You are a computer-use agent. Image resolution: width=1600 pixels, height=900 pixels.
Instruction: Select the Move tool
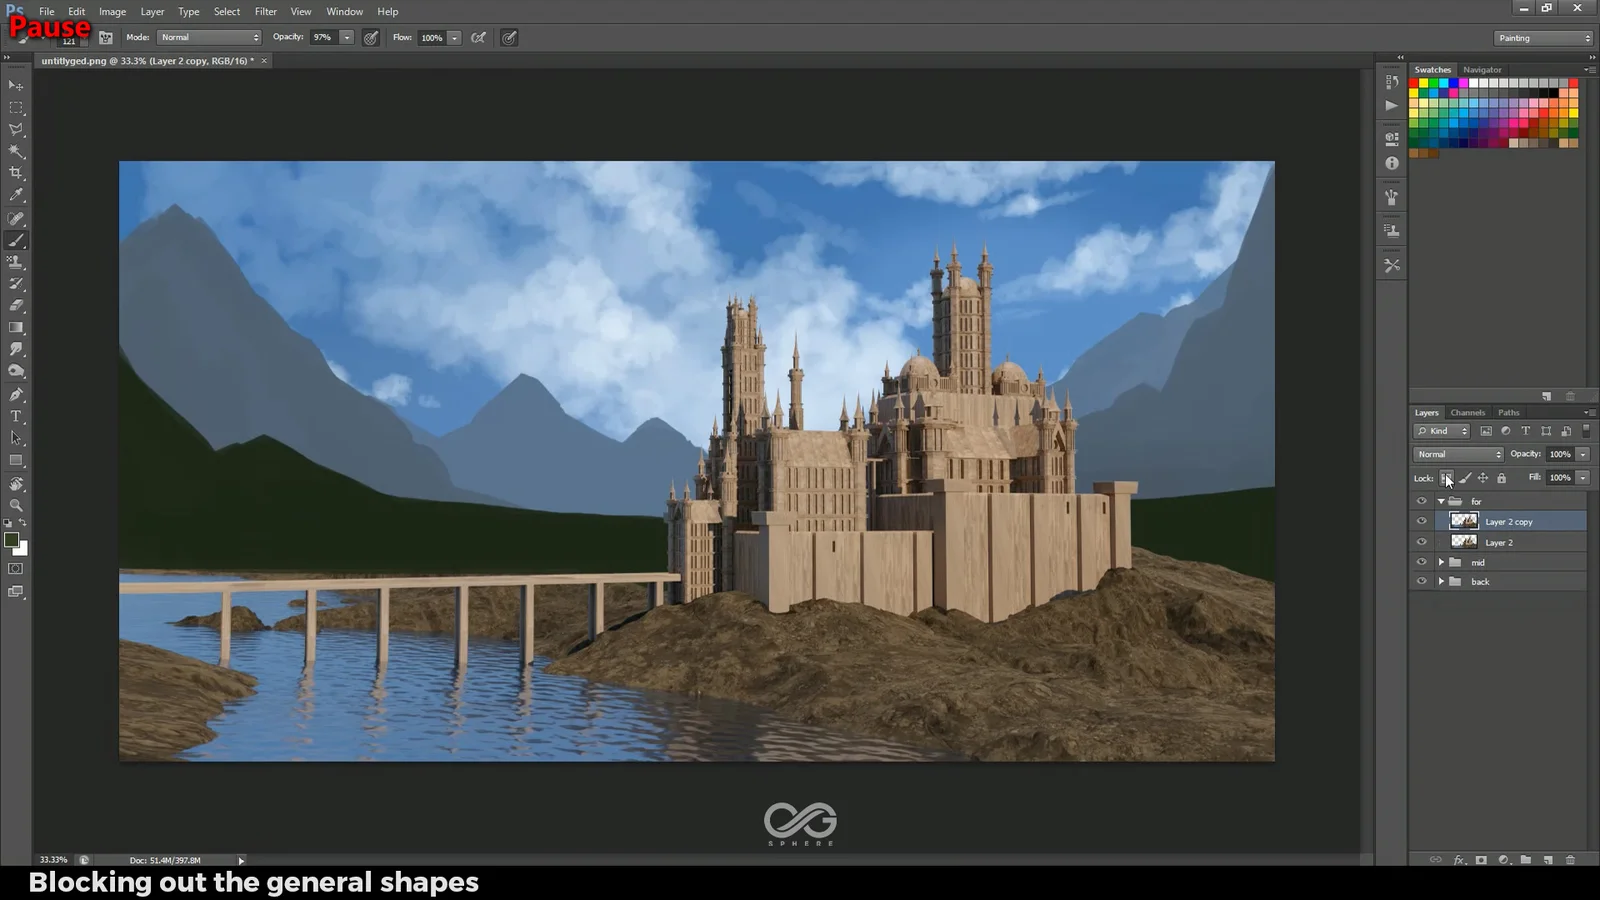(16, 85)
